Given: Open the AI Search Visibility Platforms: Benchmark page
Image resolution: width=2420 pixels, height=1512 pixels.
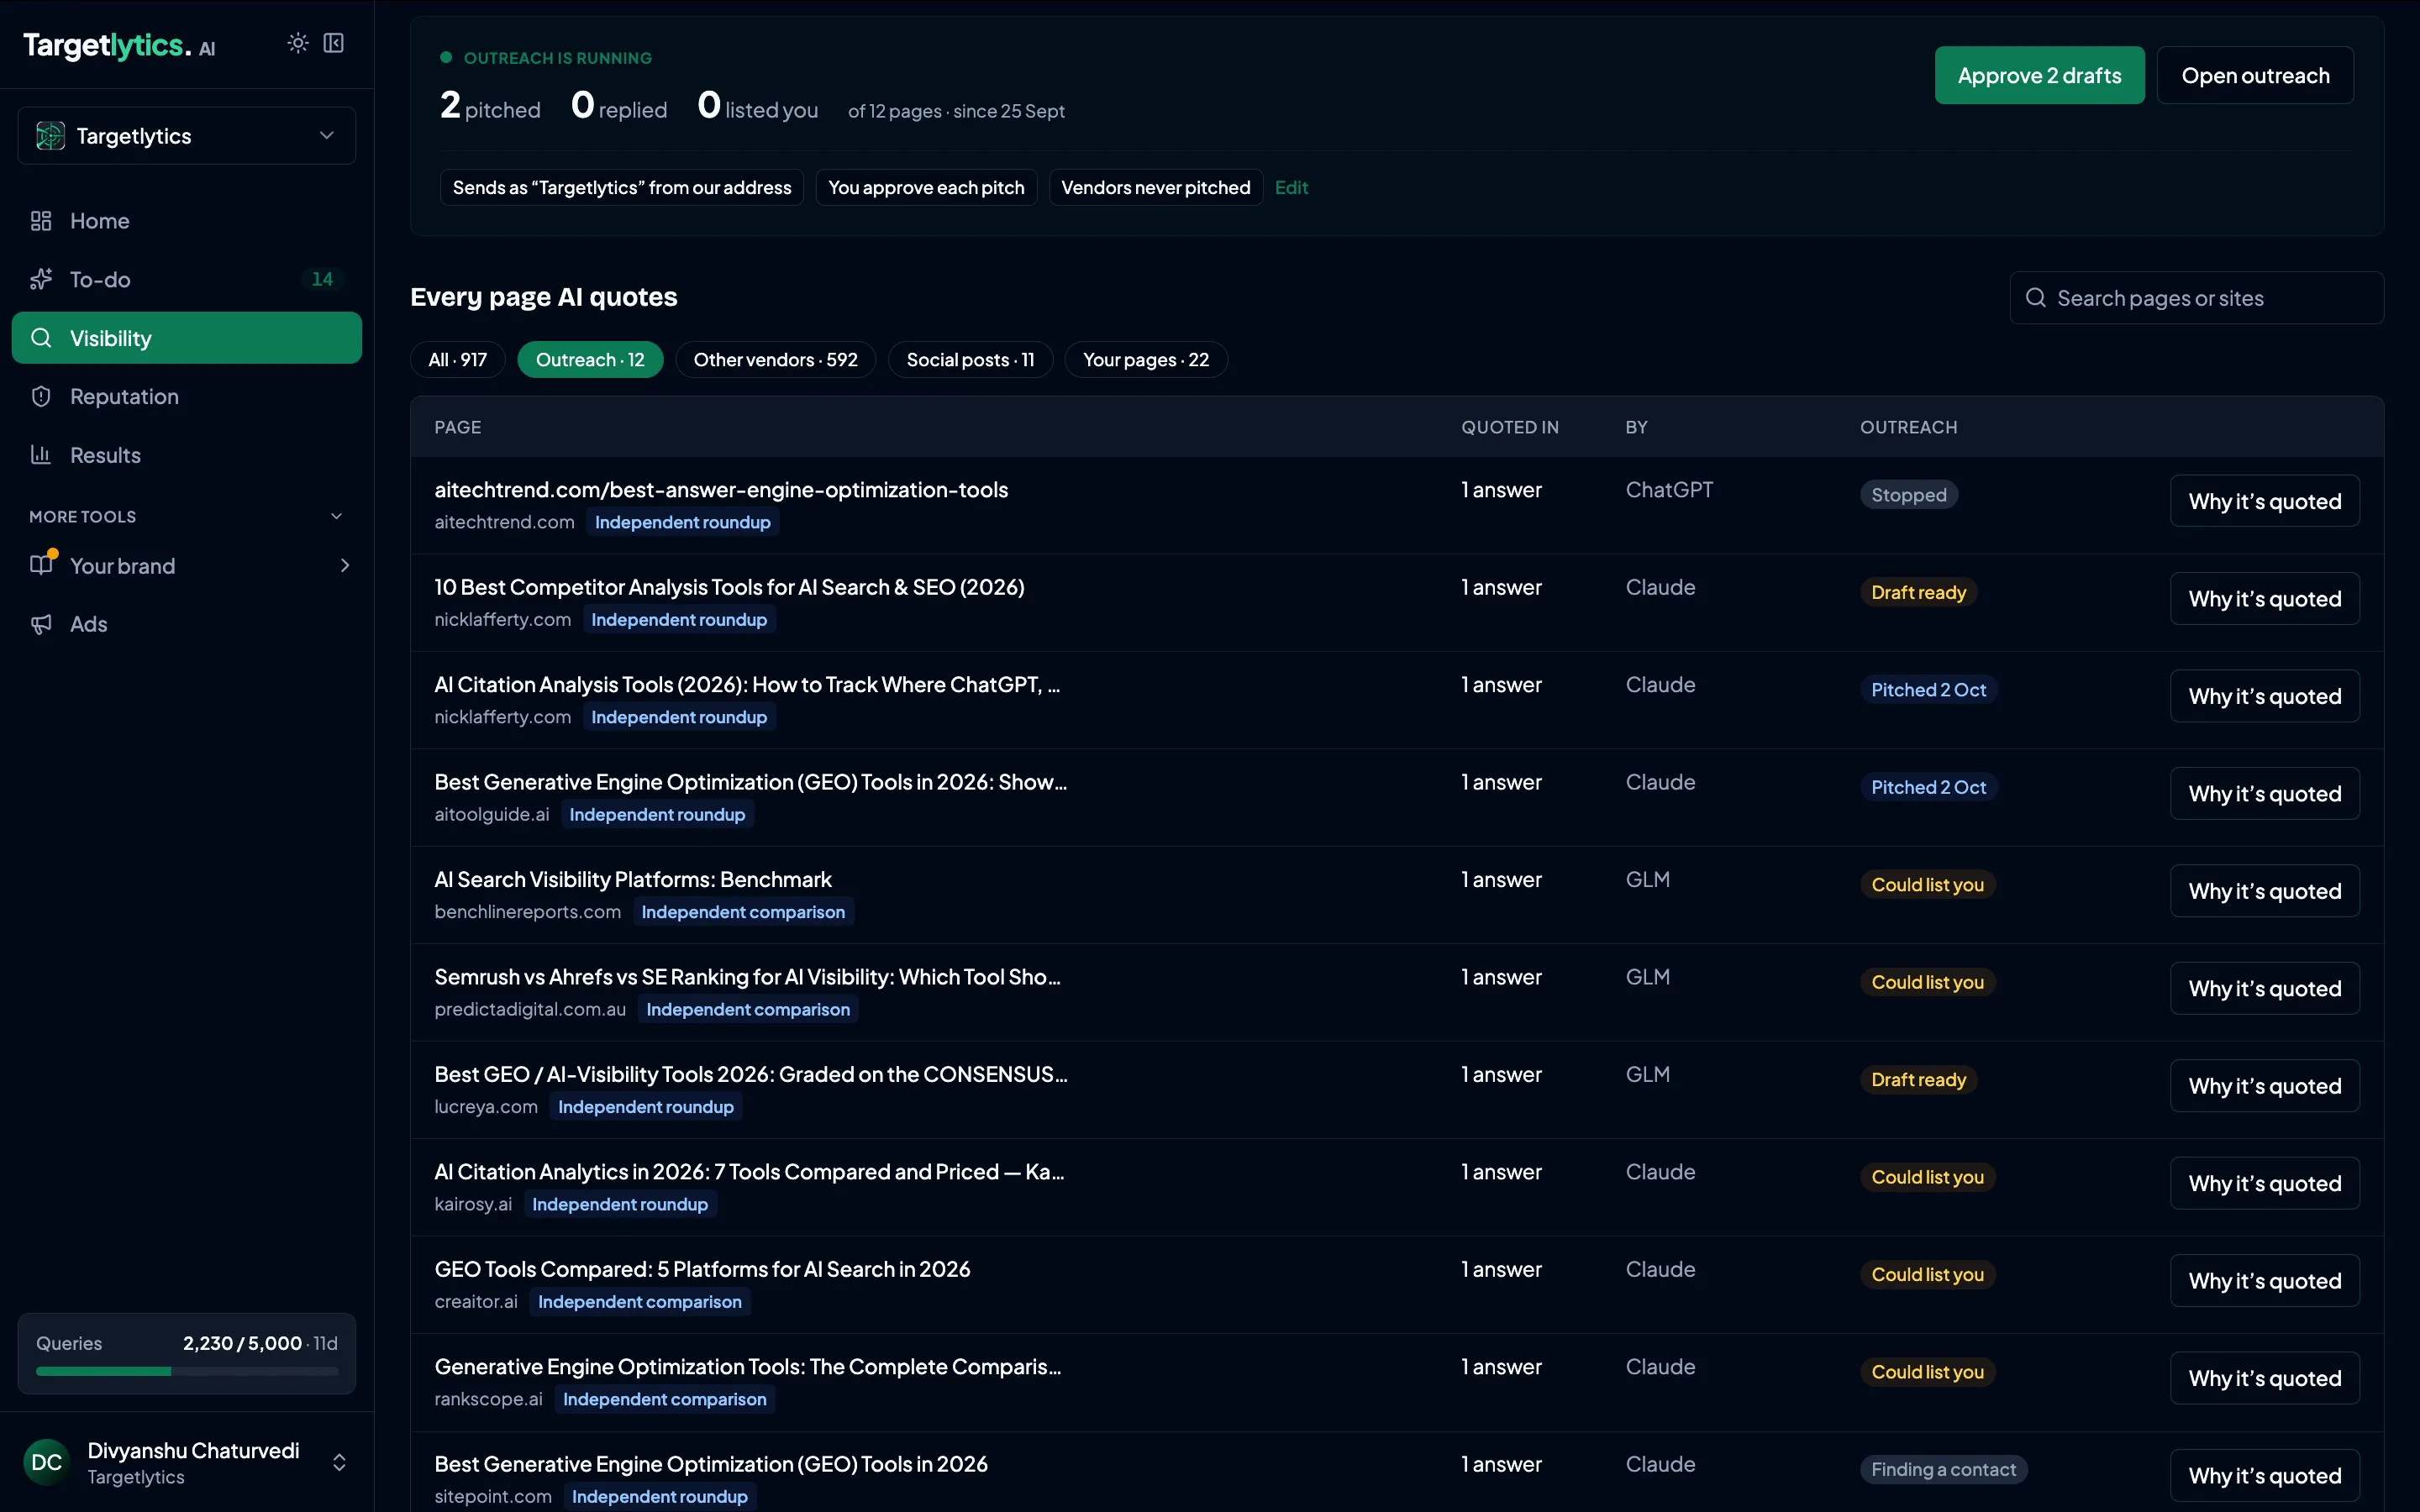Looking at the screenshot, I should pos(632,880).
